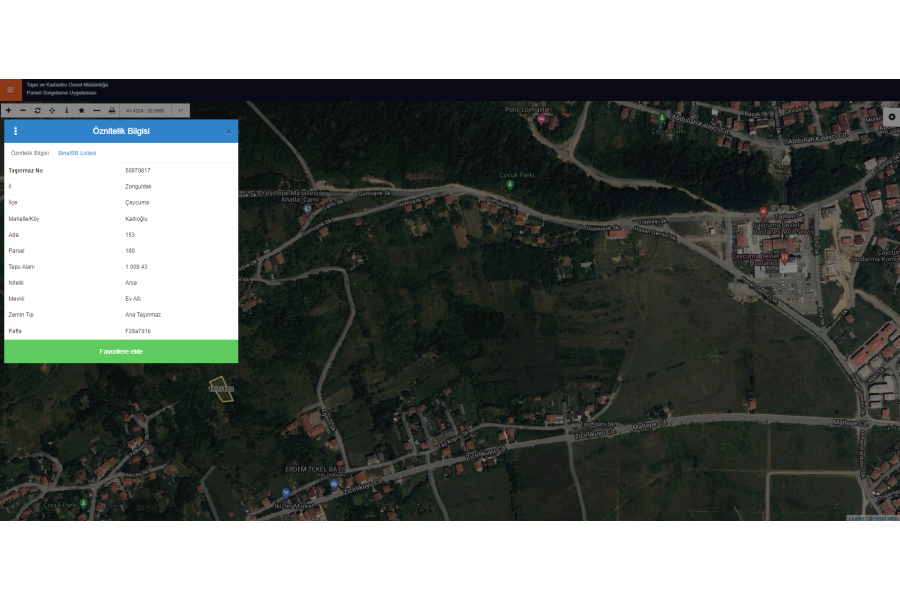The image size is (900, 600).
Task: Click the İkizler Market blue marker
Action: (x=286, y=493)
